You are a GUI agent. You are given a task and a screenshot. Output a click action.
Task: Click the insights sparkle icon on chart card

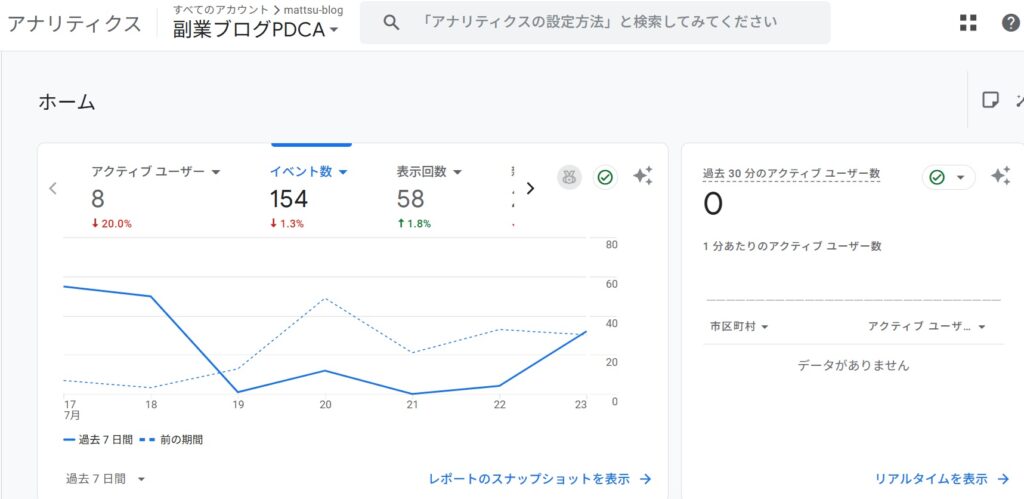click(x=643, y=176)
